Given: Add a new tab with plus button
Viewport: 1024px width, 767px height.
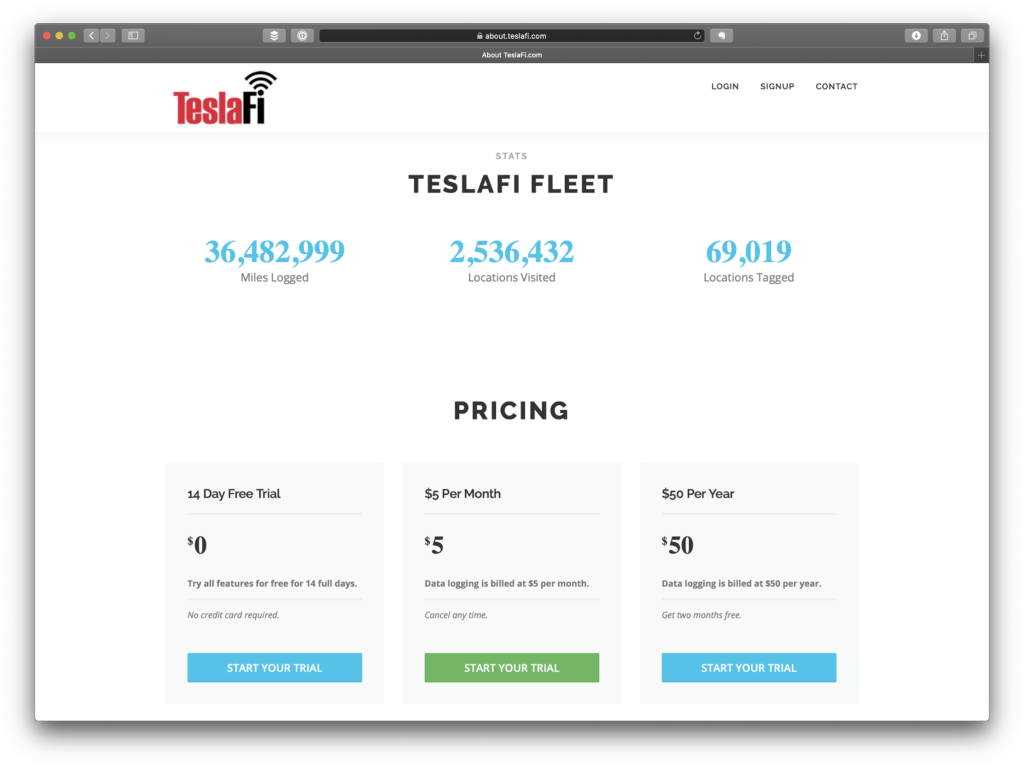Looking at the screenshot, I should click(981, 55).
